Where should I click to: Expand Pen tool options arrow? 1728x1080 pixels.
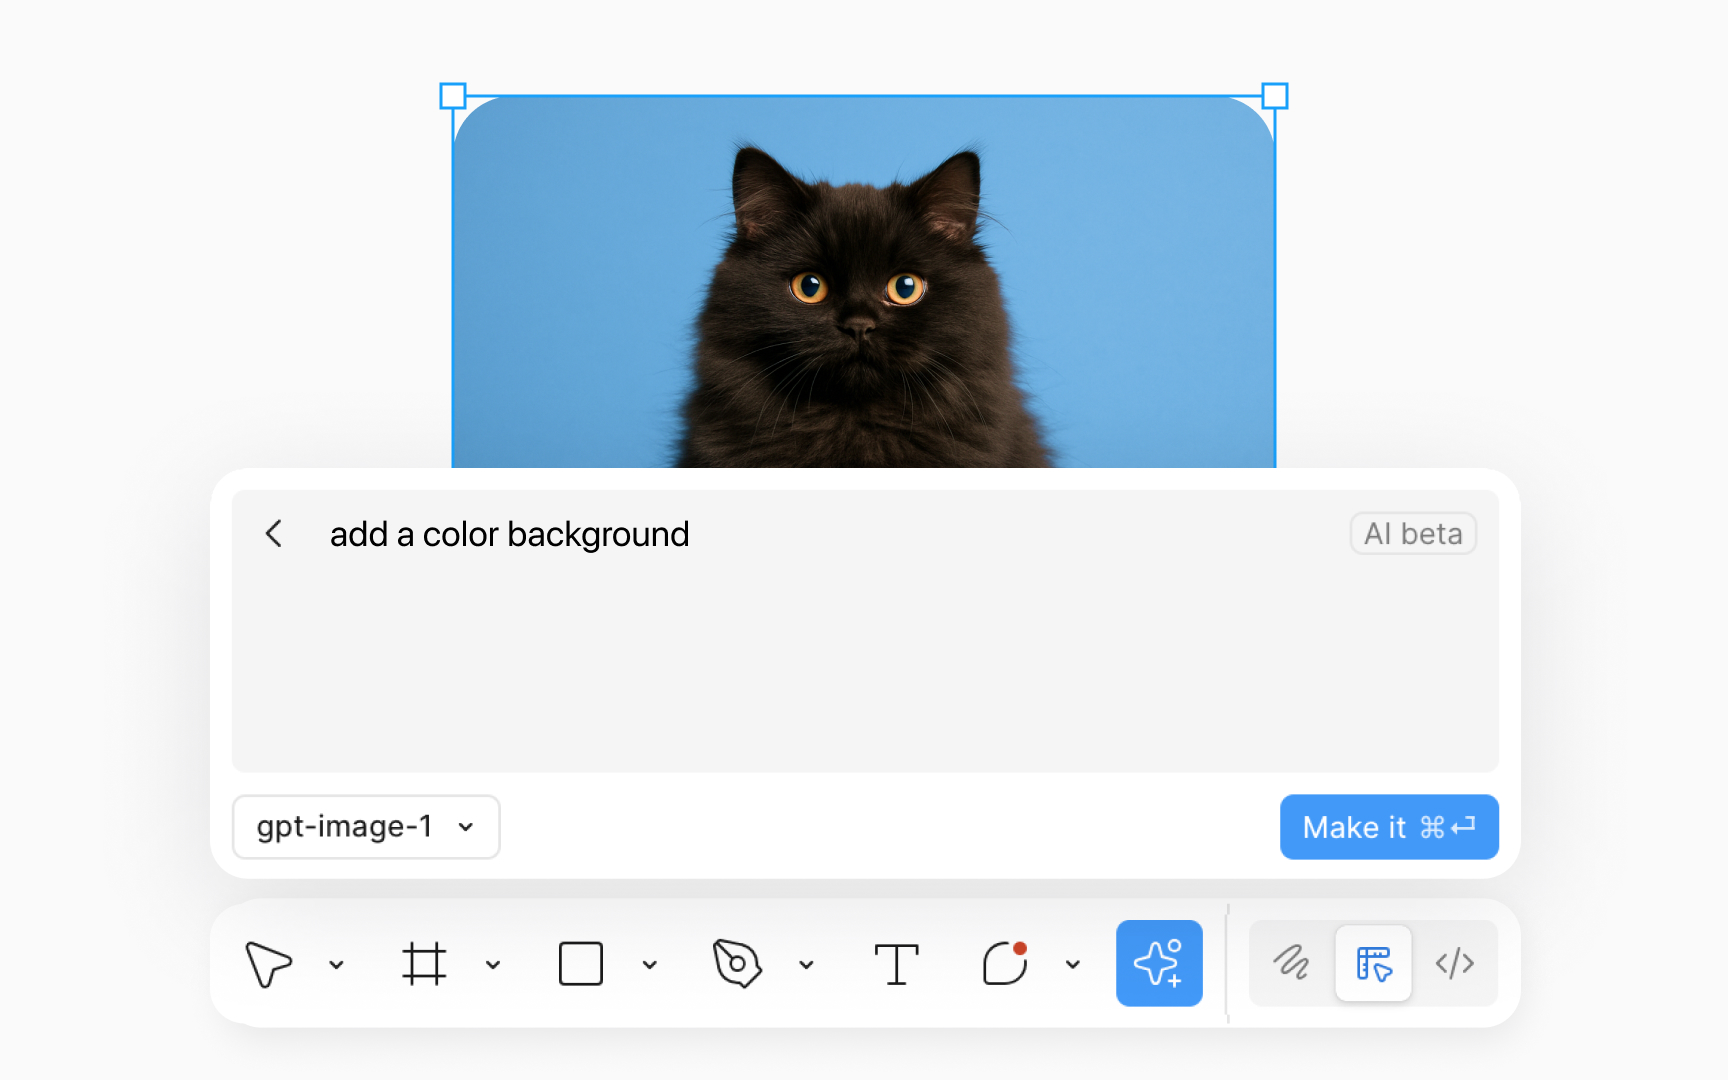click(806, 965)
